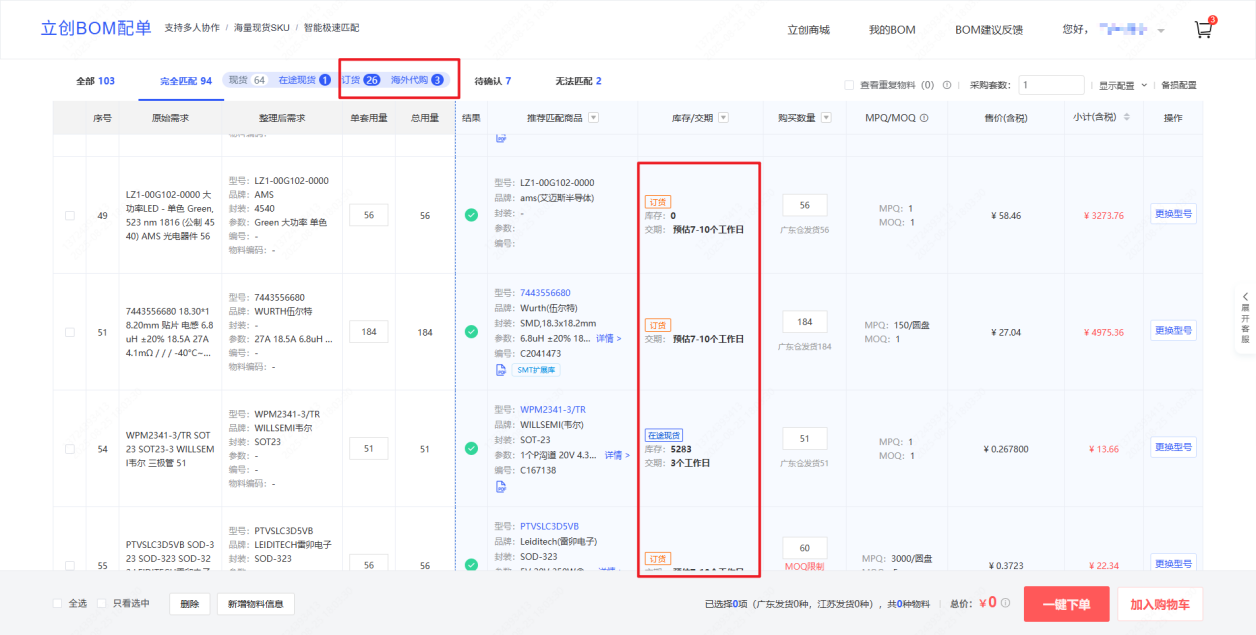Switch to the 无法匹配 tab
This screenshot has height=635, width=1256.
pos(578,81)
